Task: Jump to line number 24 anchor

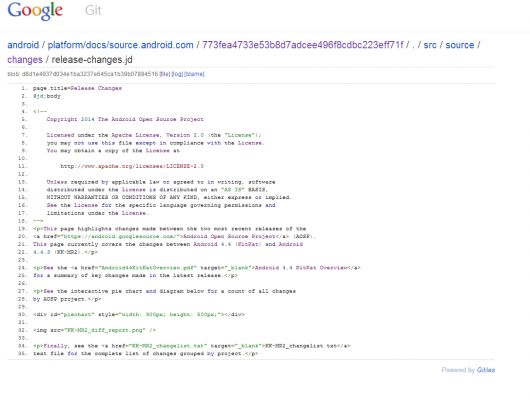Action: coord(23,268)
